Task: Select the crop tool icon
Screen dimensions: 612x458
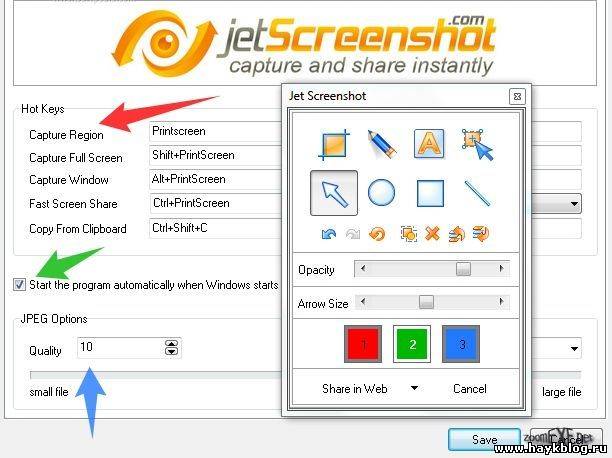Action: point(334,145)
